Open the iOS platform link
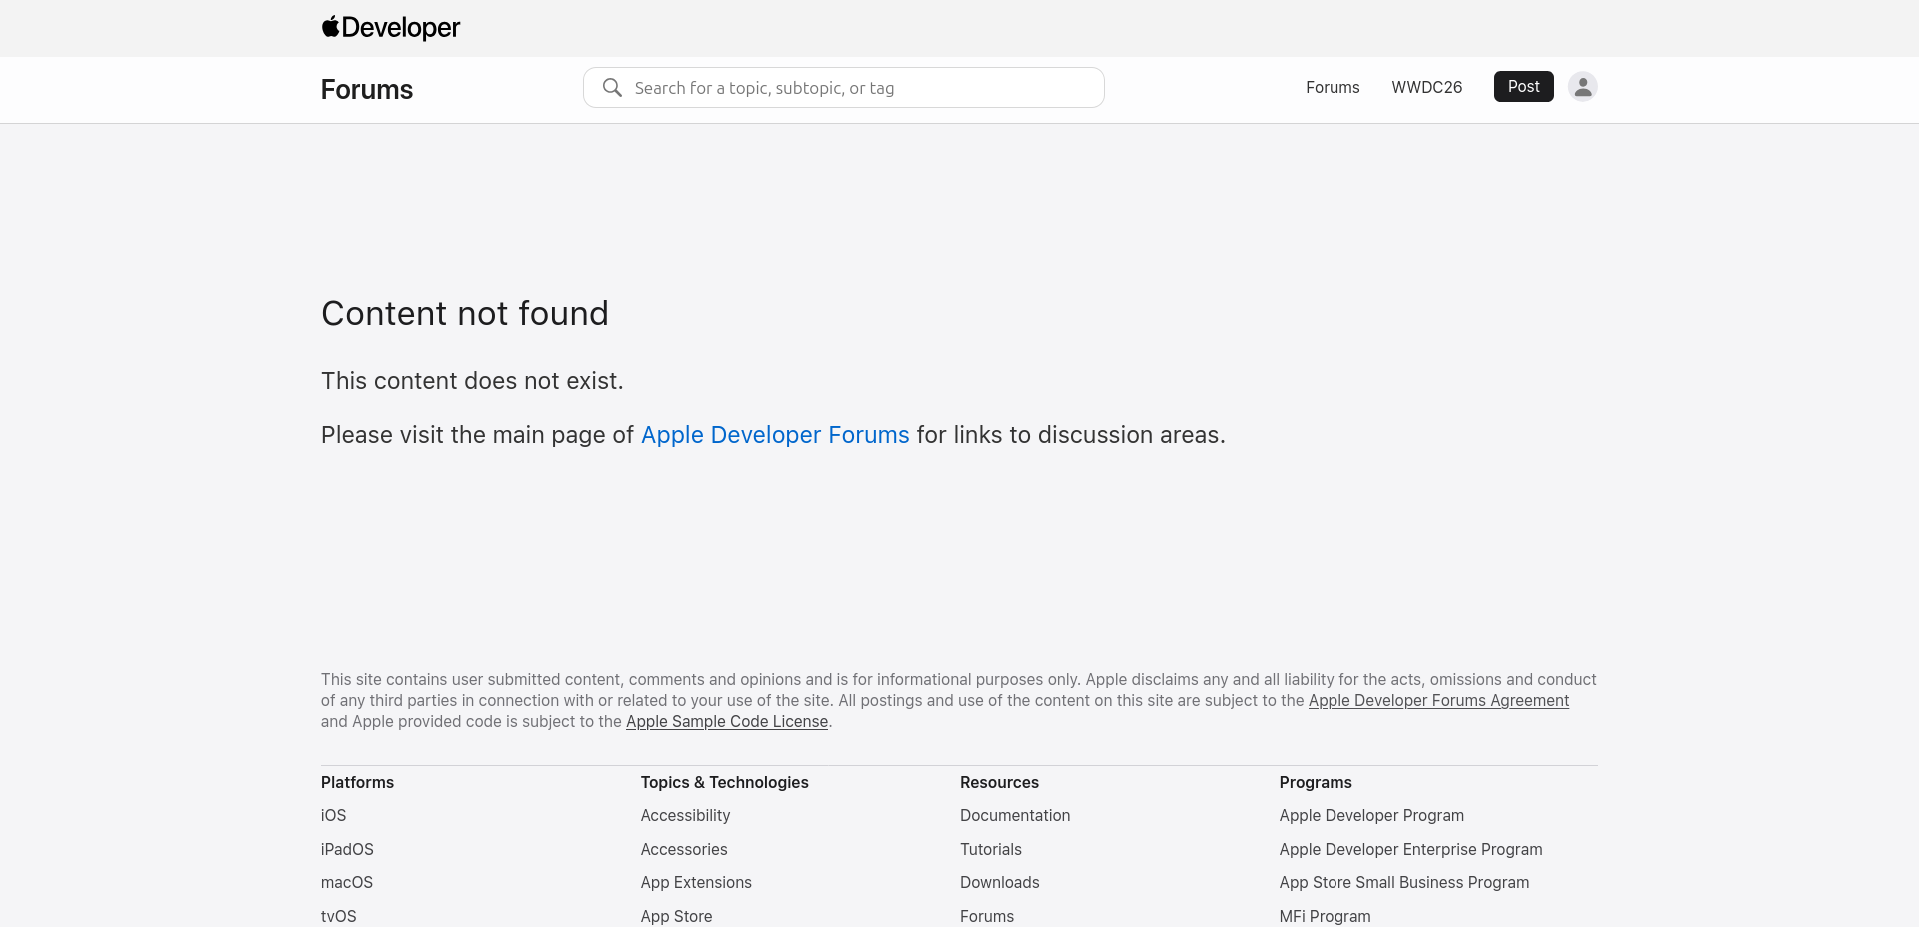The image size is (1920, 927). pyautogui.click(x=333, y=816)
